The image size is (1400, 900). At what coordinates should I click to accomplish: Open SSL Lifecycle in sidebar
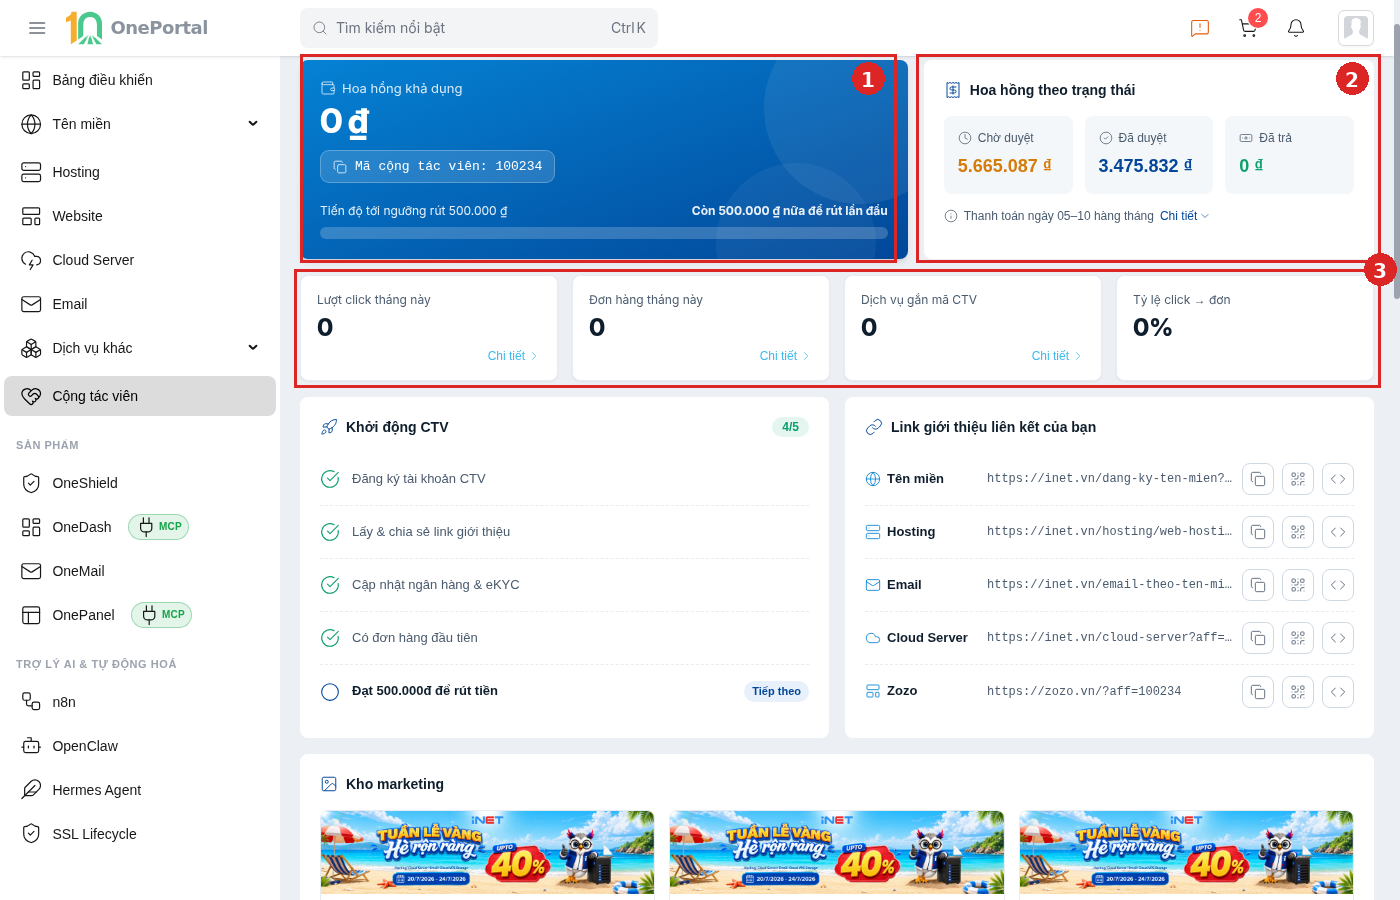click(140, 834)
